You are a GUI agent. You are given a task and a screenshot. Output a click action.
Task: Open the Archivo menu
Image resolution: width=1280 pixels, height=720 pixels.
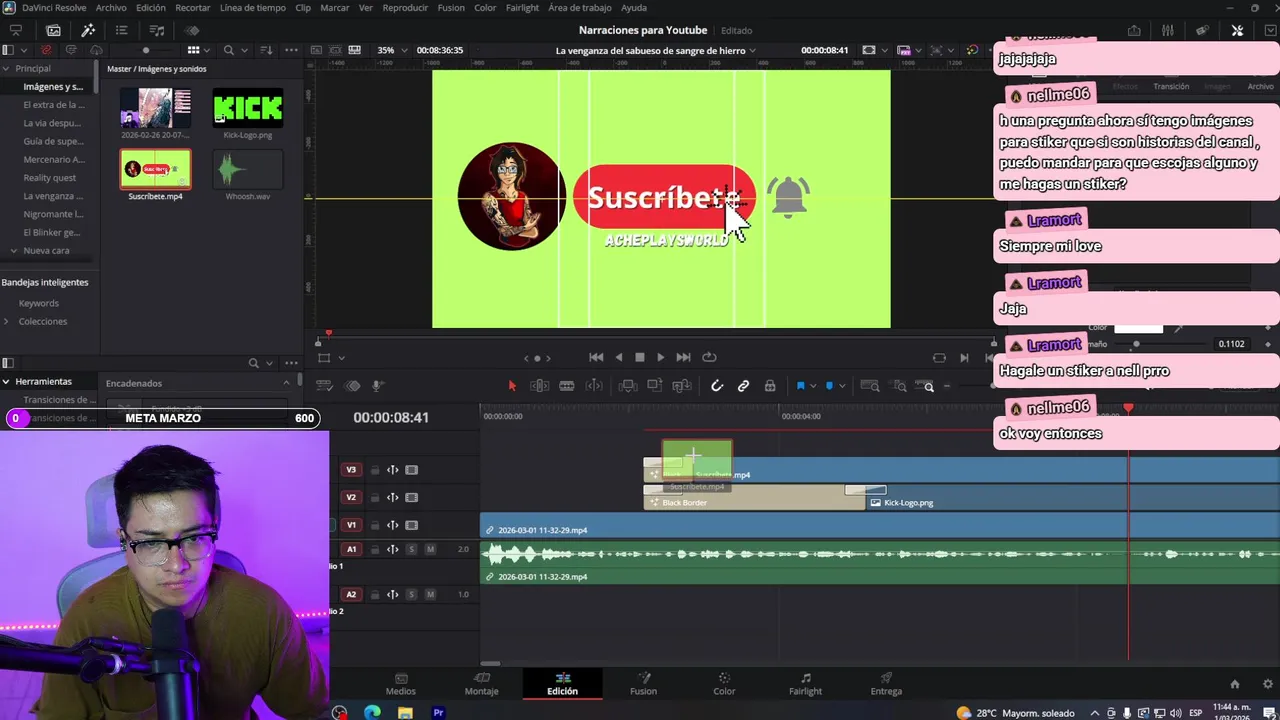pyautogui.click(x=111, y=7)
